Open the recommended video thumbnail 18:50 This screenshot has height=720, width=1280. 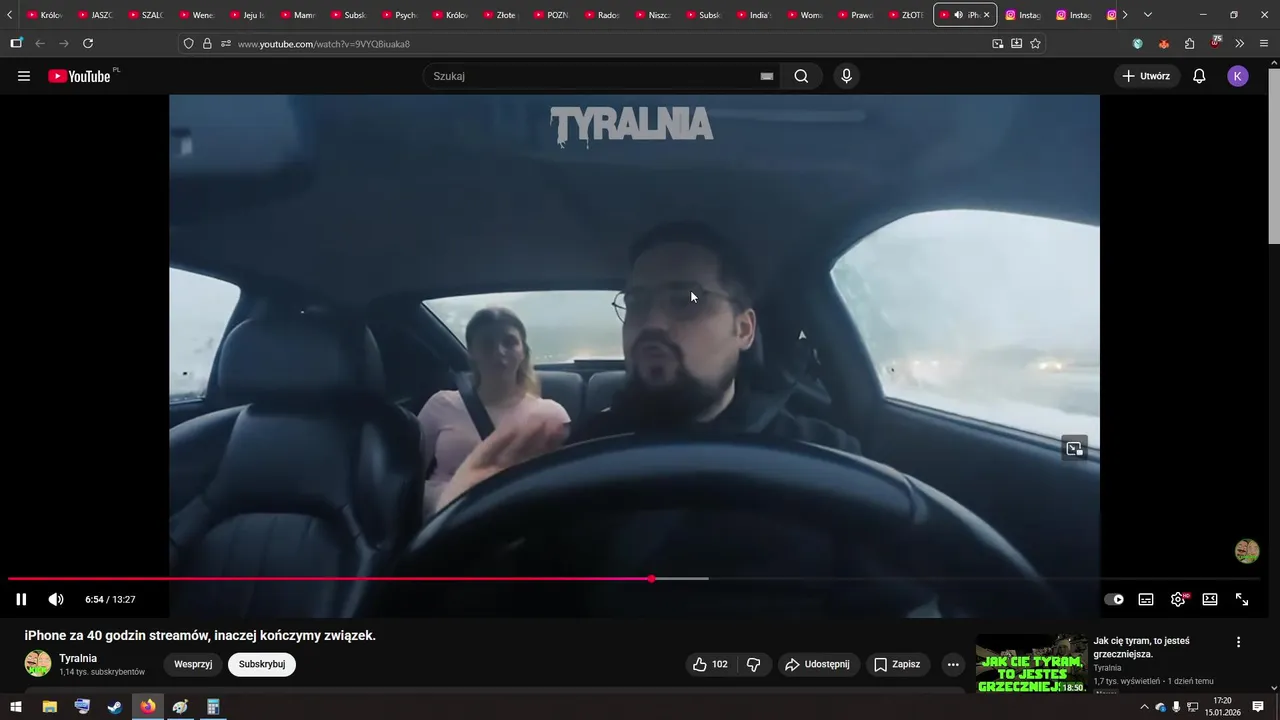1031,664
